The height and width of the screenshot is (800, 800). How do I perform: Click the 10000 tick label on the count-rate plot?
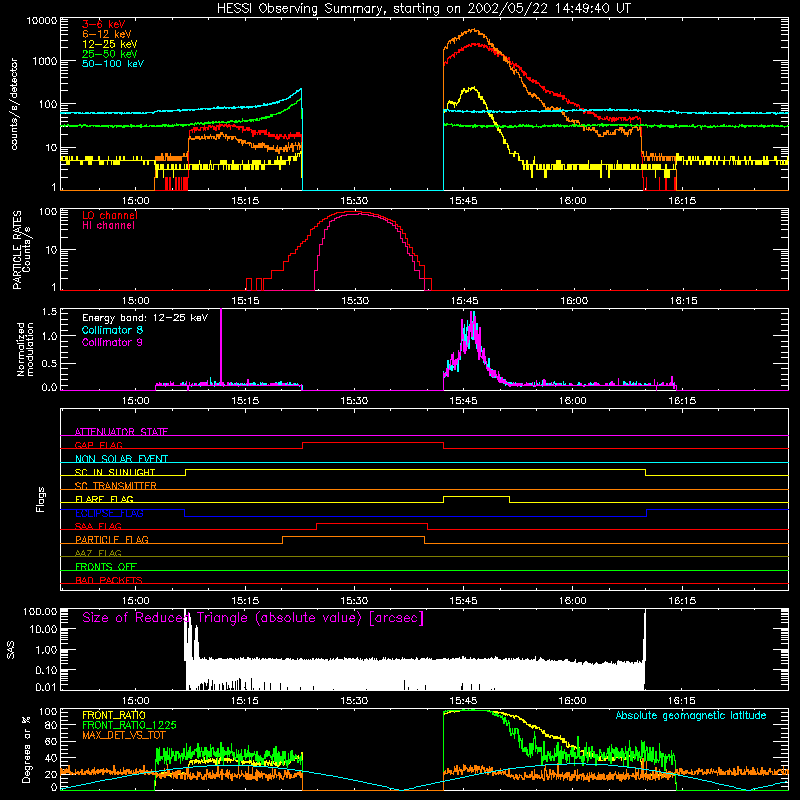42,21
